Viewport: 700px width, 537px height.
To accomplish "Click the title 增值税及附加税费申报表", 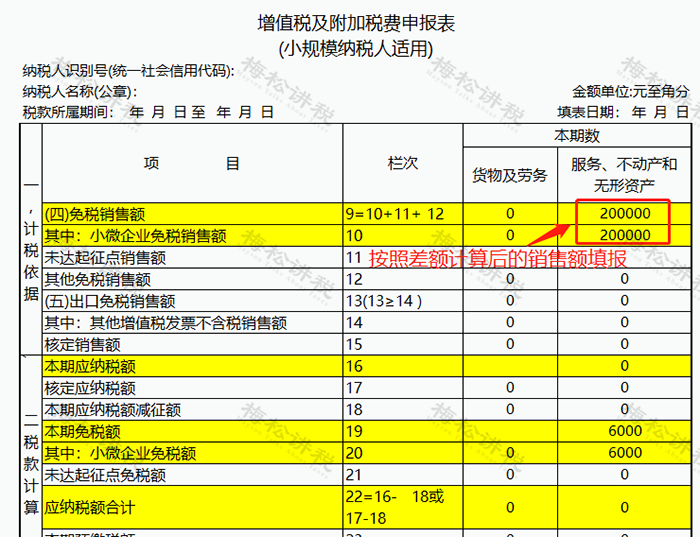I will [356, 23].
